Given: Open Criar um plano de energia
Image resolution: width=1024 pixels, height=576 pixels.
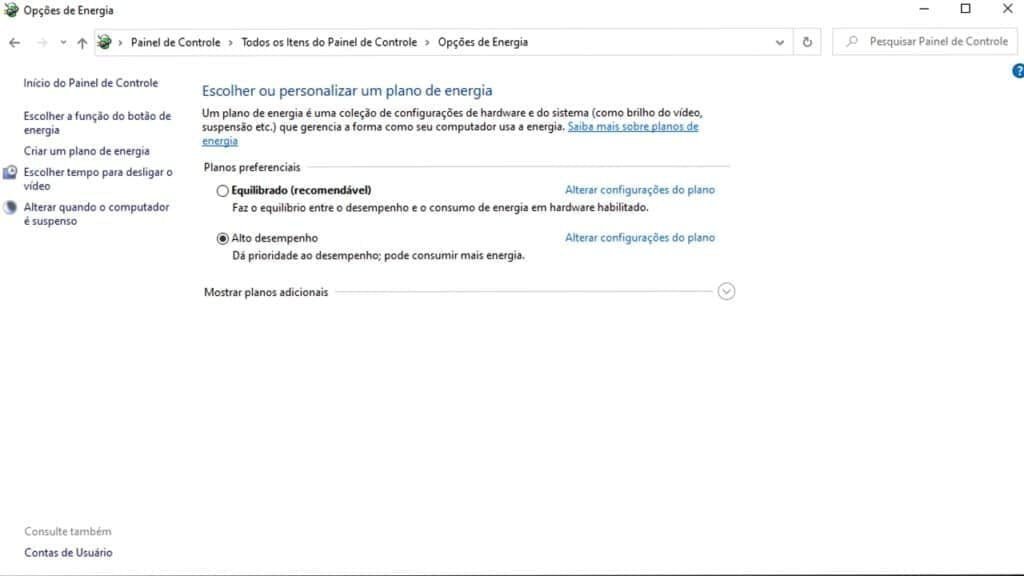Looking at the screenshot, I should point(87,151).
